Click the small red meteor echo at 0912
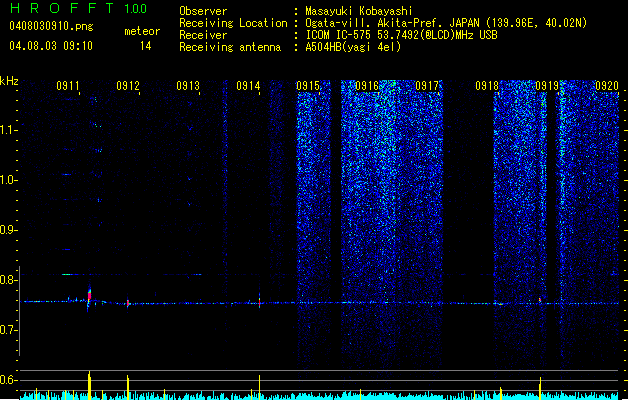 pyautogui.click(x=128, y=303)
